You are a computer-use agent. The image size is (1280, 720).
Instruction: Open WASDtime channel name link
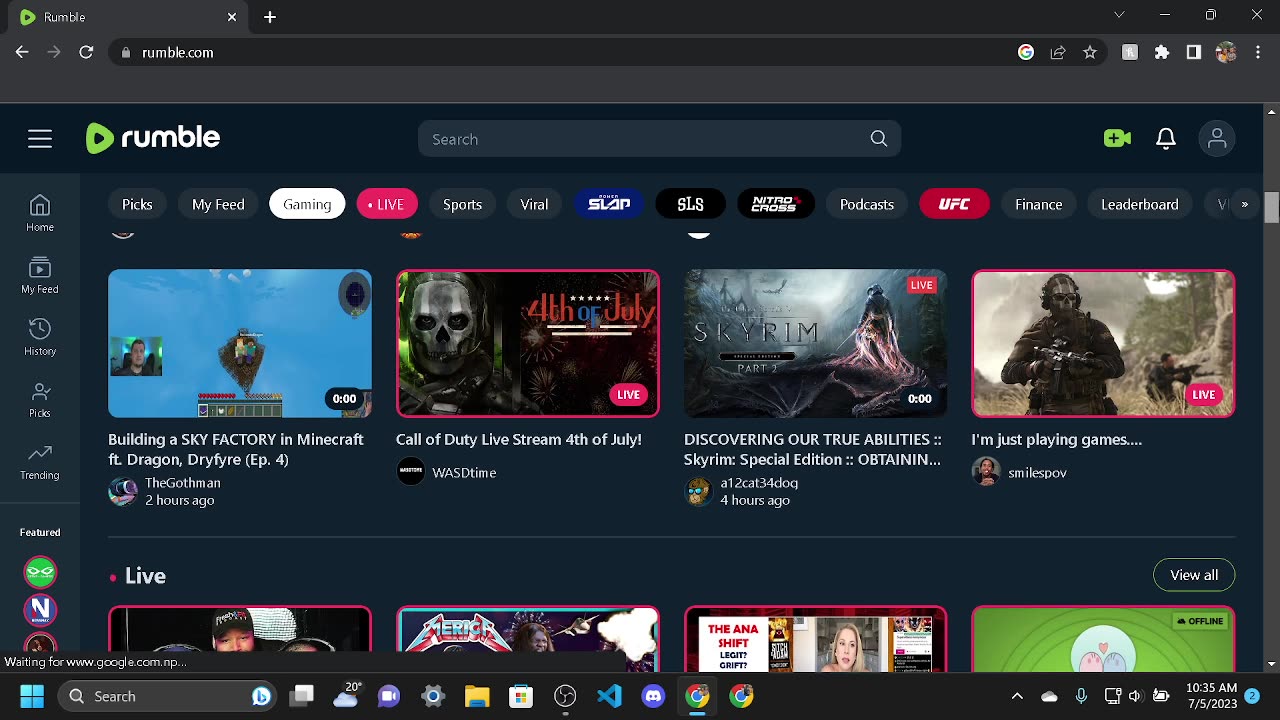pyautogui.click(x=464, y=472)
